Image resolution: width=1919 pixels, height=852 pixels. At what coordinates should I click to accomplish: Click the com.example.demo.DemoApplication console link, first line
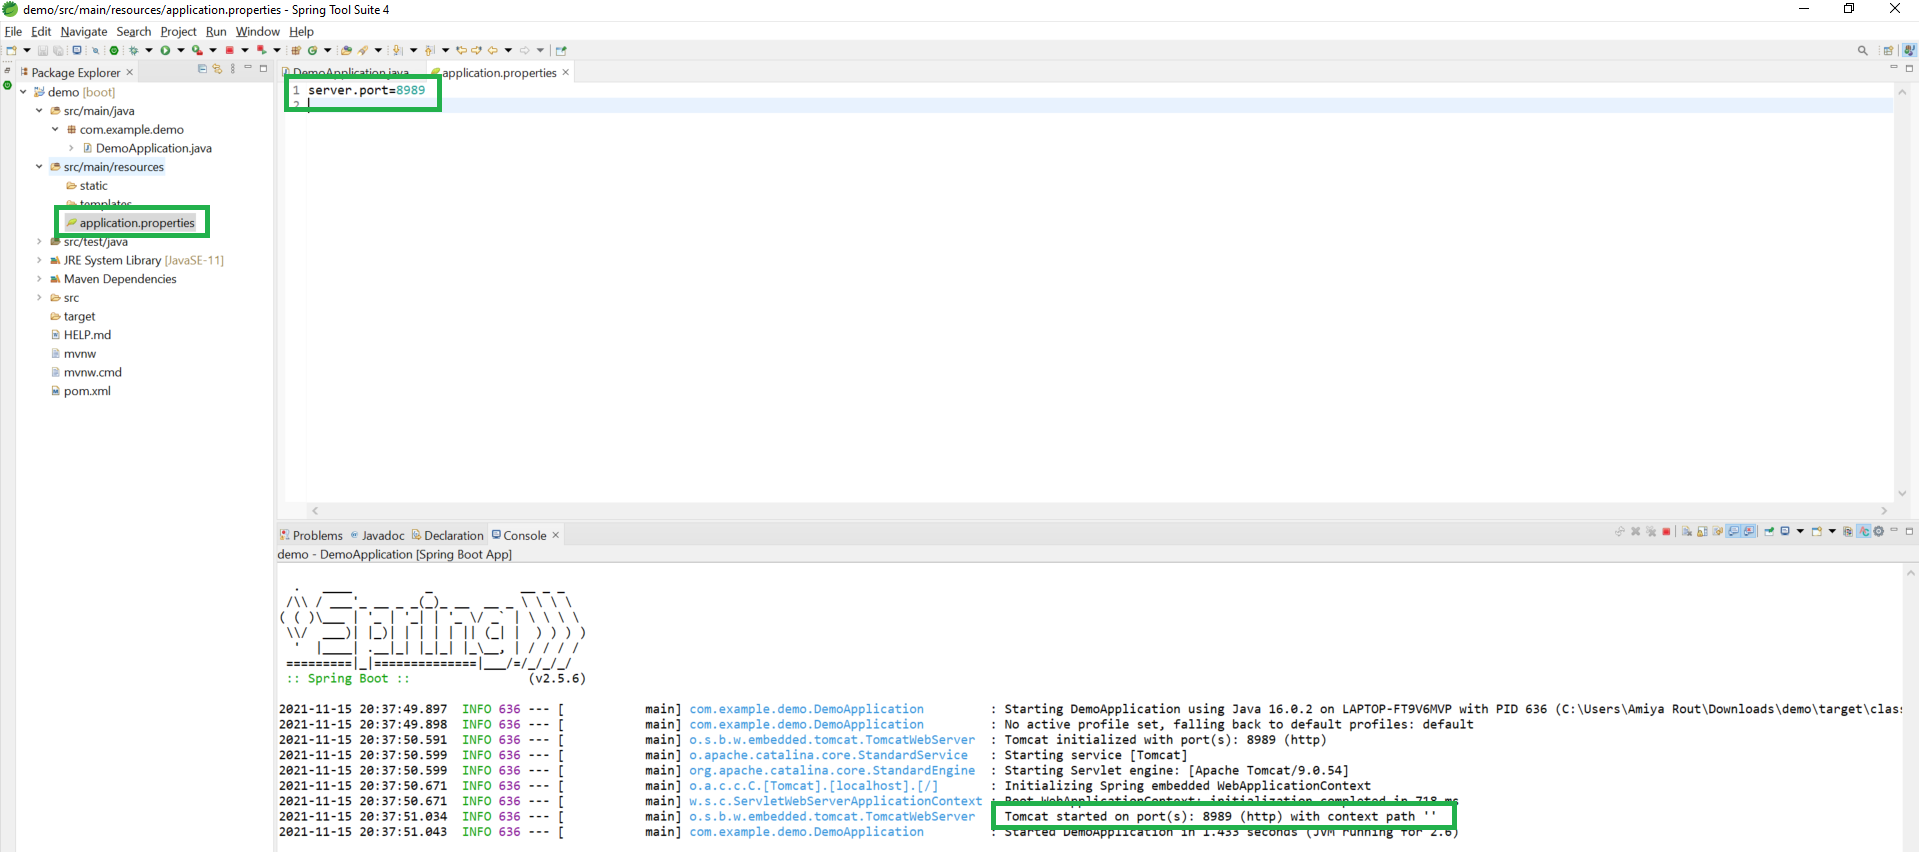click(x=806, y=709)
